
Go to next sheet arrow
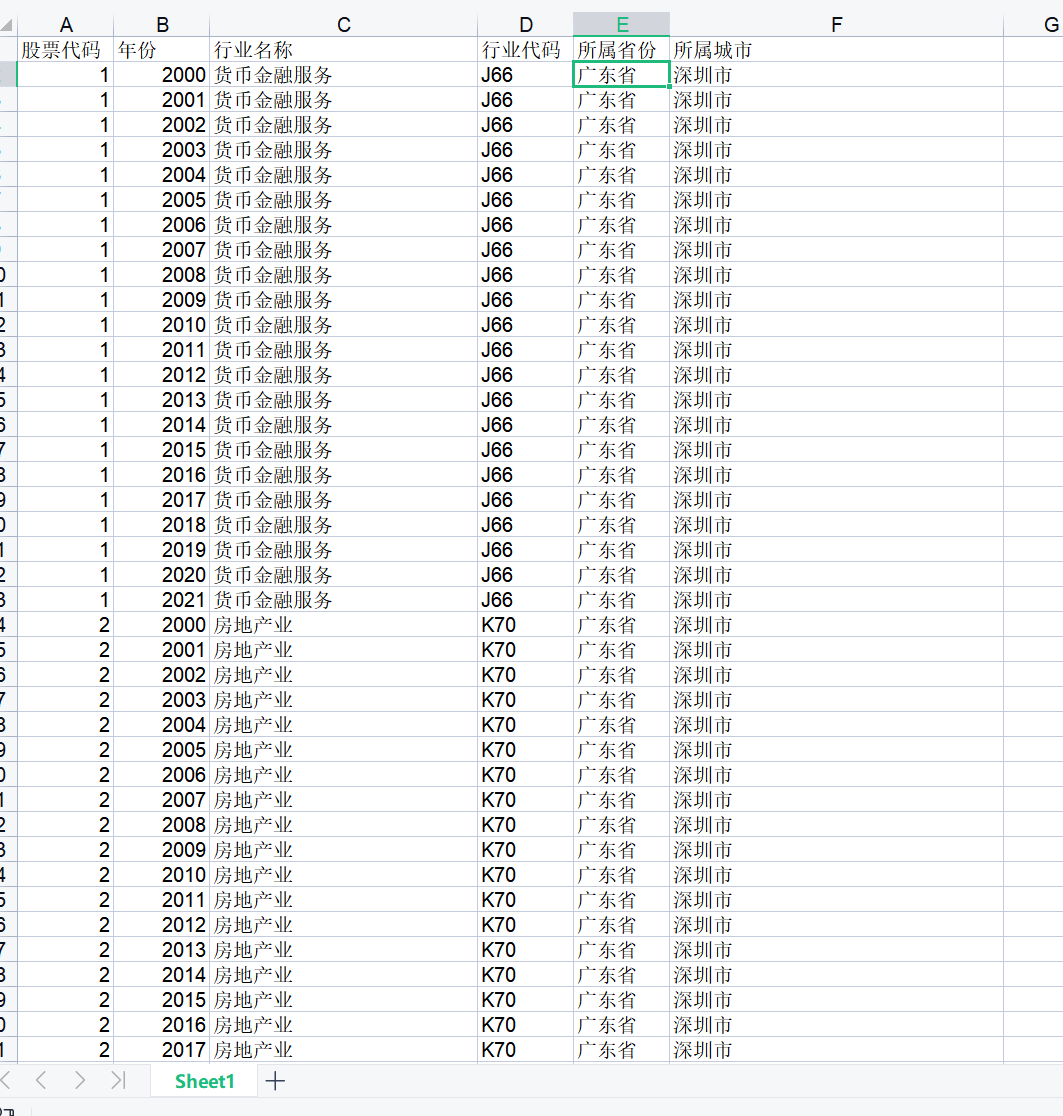tap(80, 1080)
